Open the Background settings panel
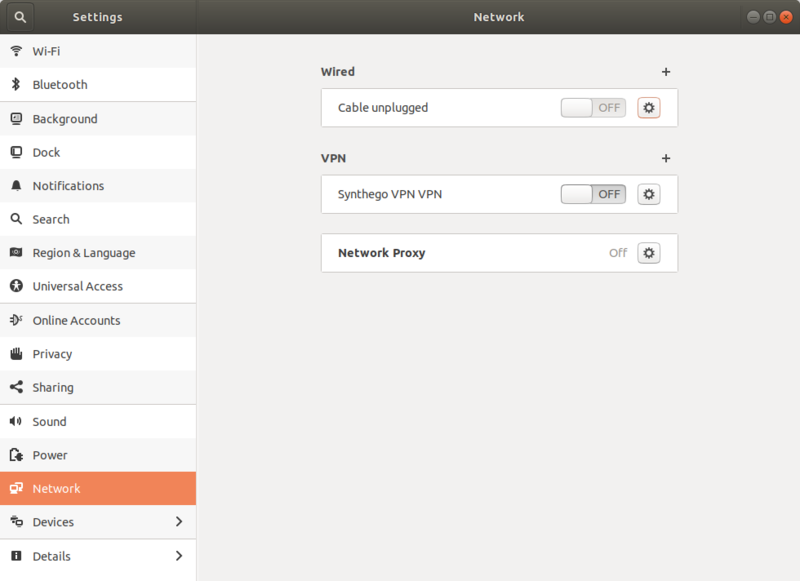The image size is (800, 581). coord(65,119)
